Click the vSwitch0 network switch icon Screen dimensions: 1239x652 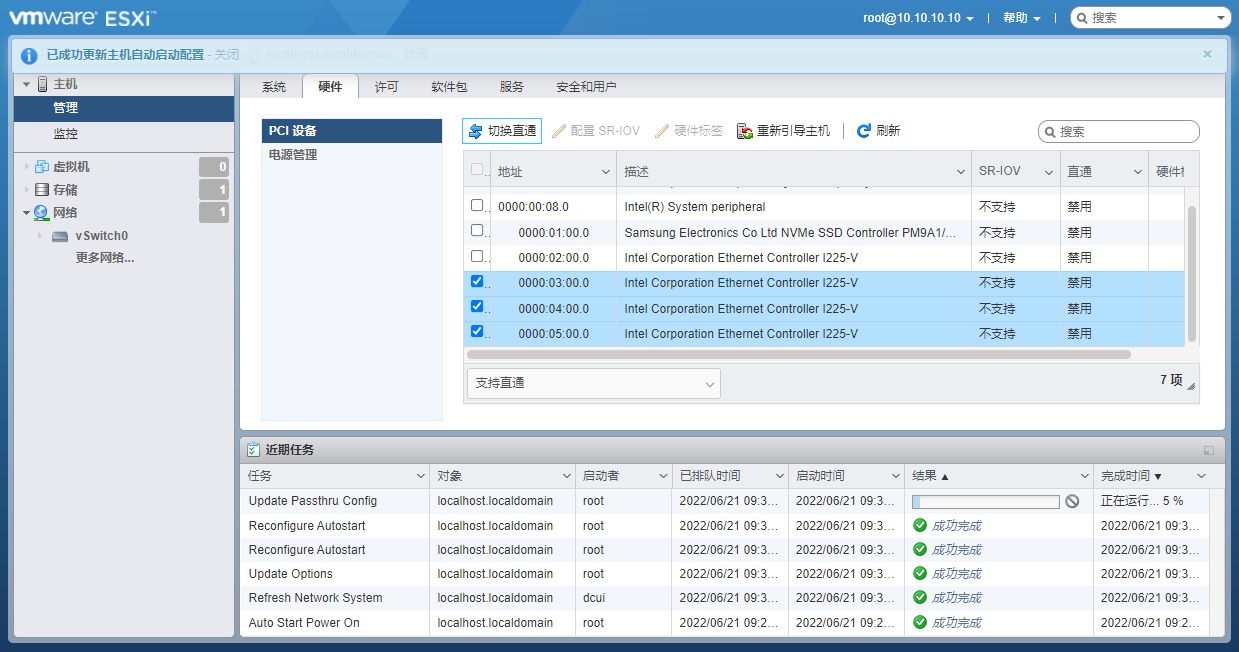coord(60,235)
